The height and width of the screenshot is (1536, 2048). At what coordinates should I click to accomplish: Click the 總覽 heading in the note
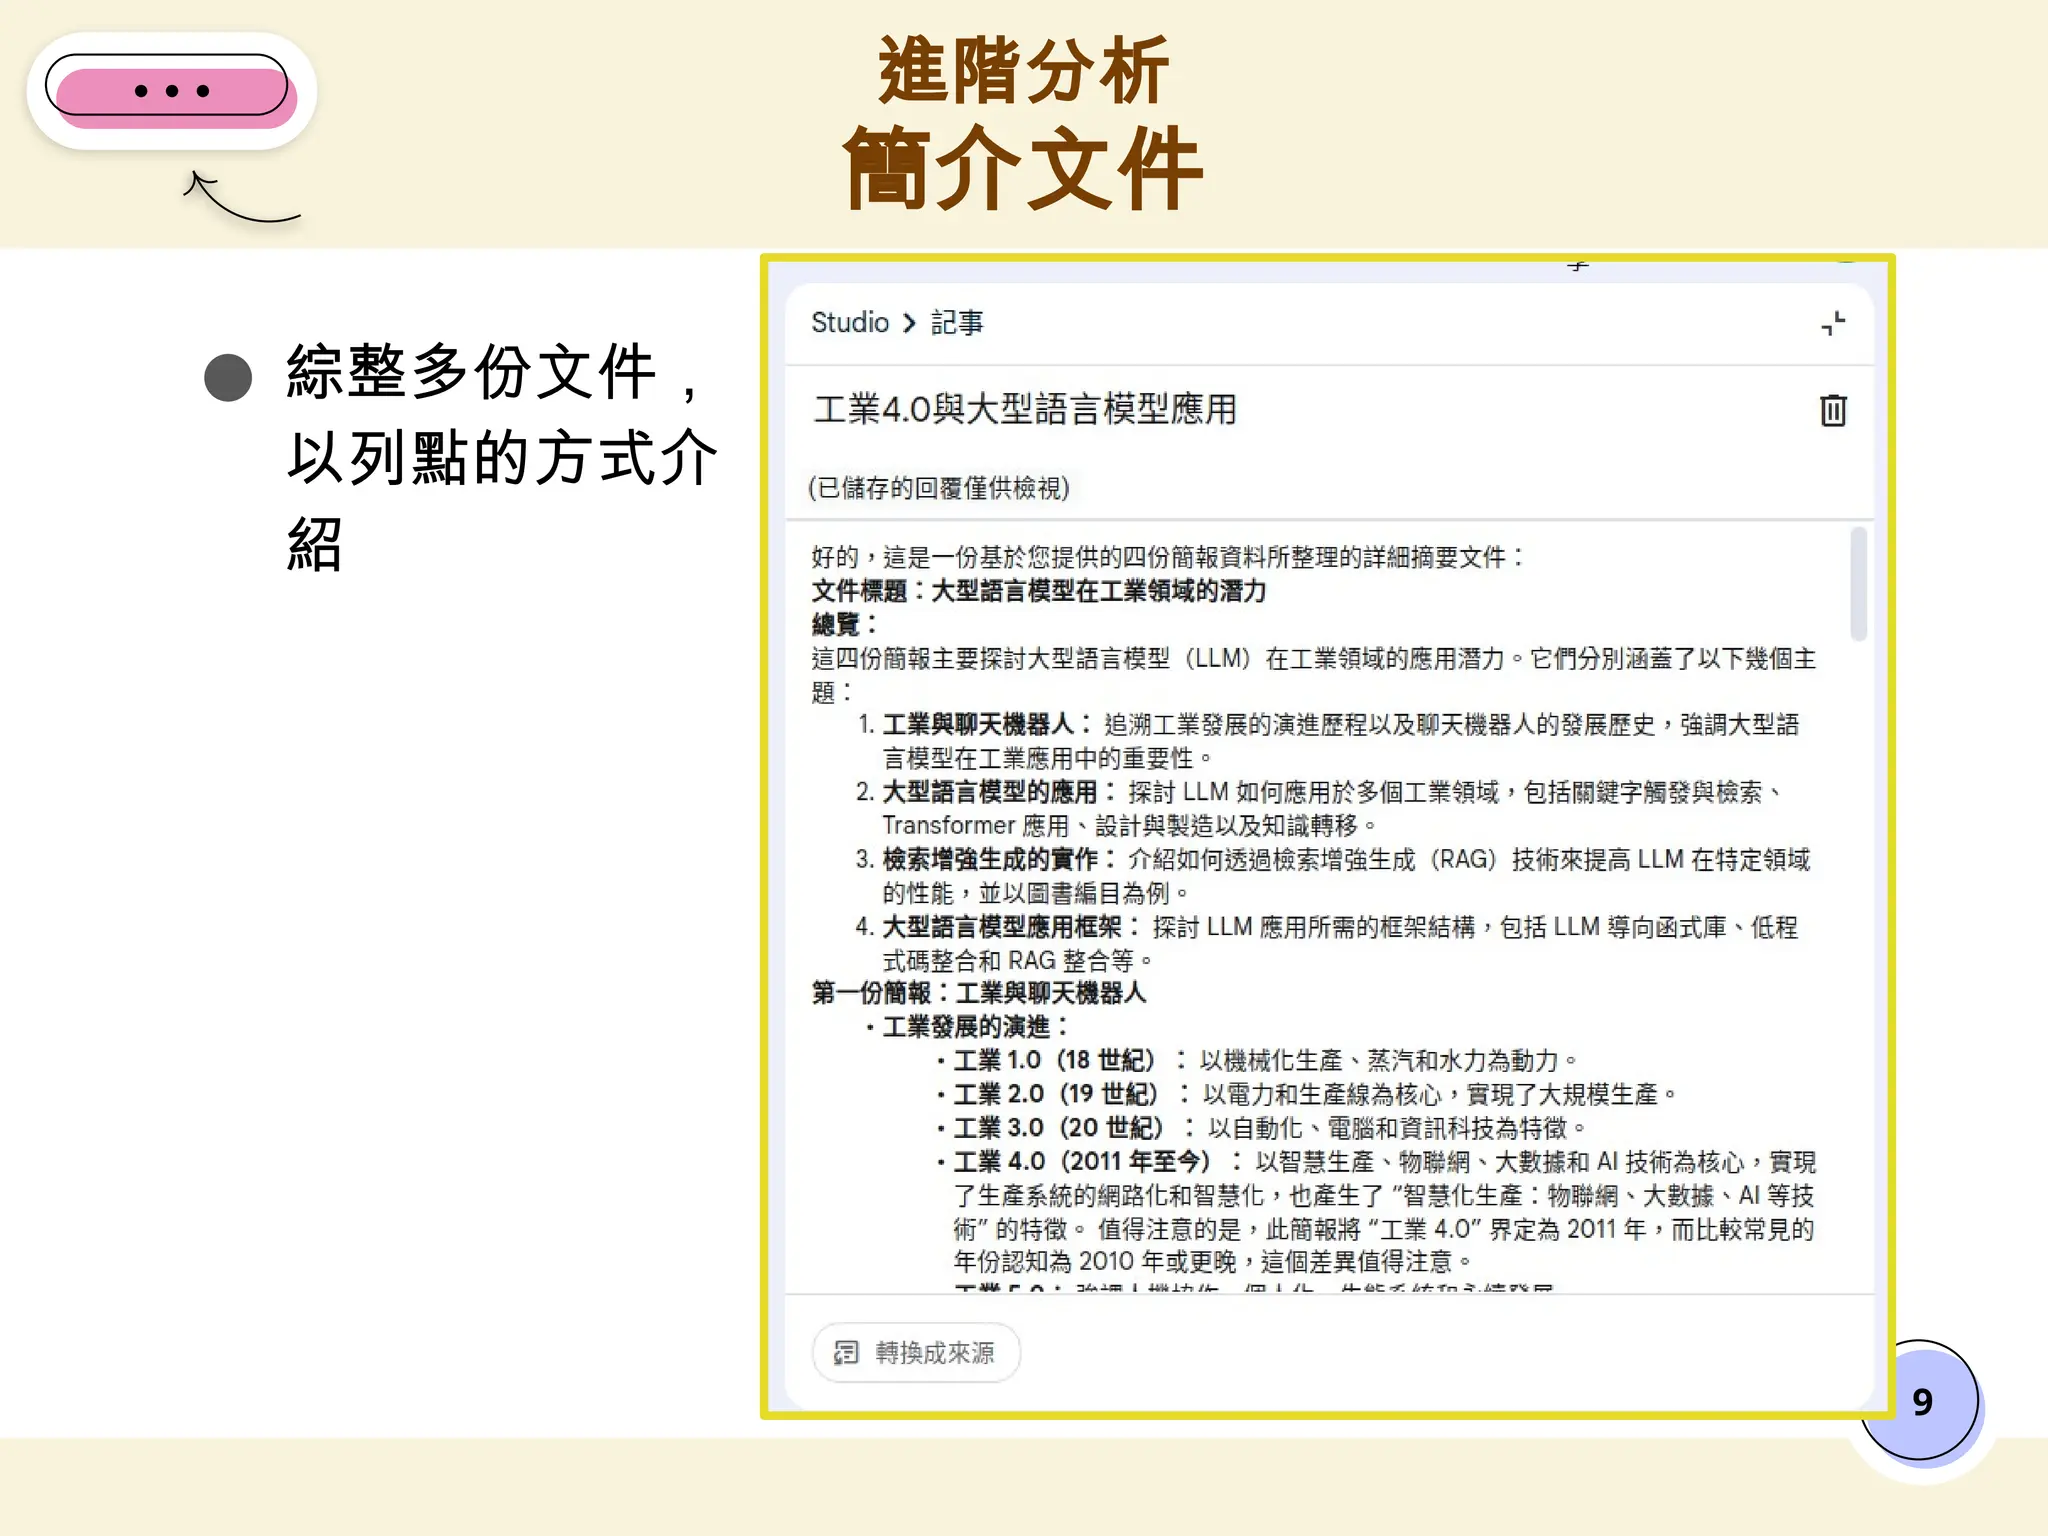pyautogui.click(x=845, y=625)
